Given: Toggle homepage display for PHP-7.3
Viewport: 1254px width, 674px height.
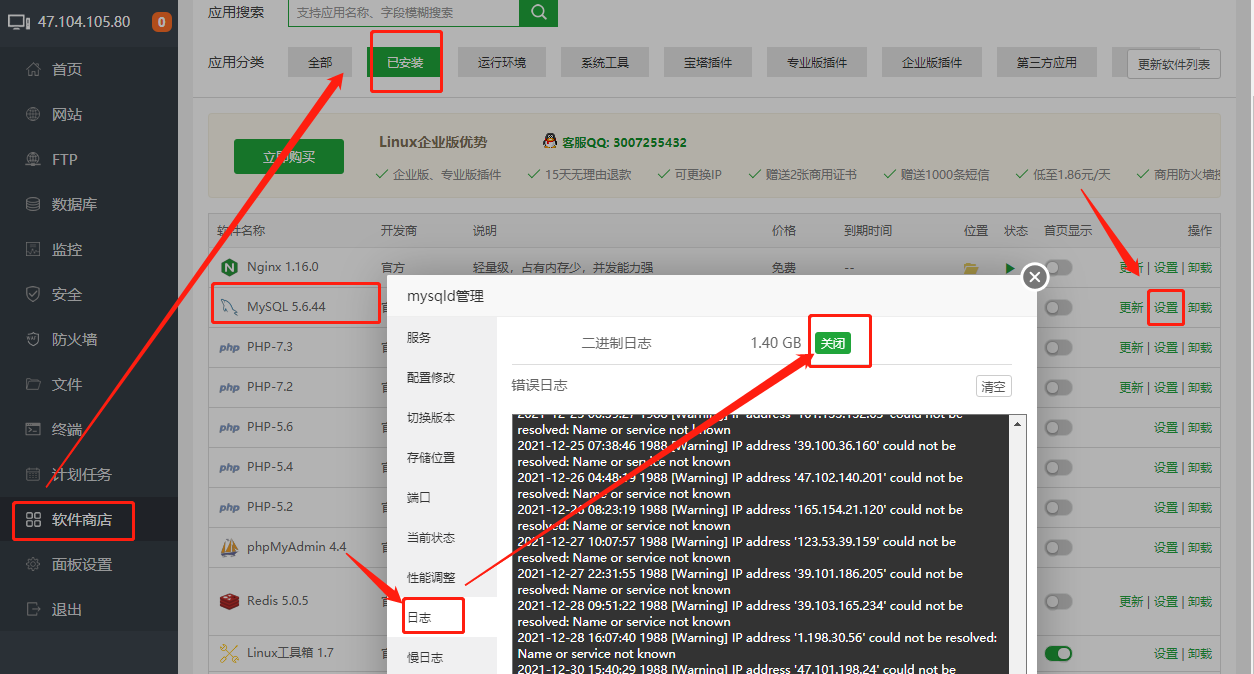Looking at the screenshot, I should pyautogui.click(x=1058, y=348).
